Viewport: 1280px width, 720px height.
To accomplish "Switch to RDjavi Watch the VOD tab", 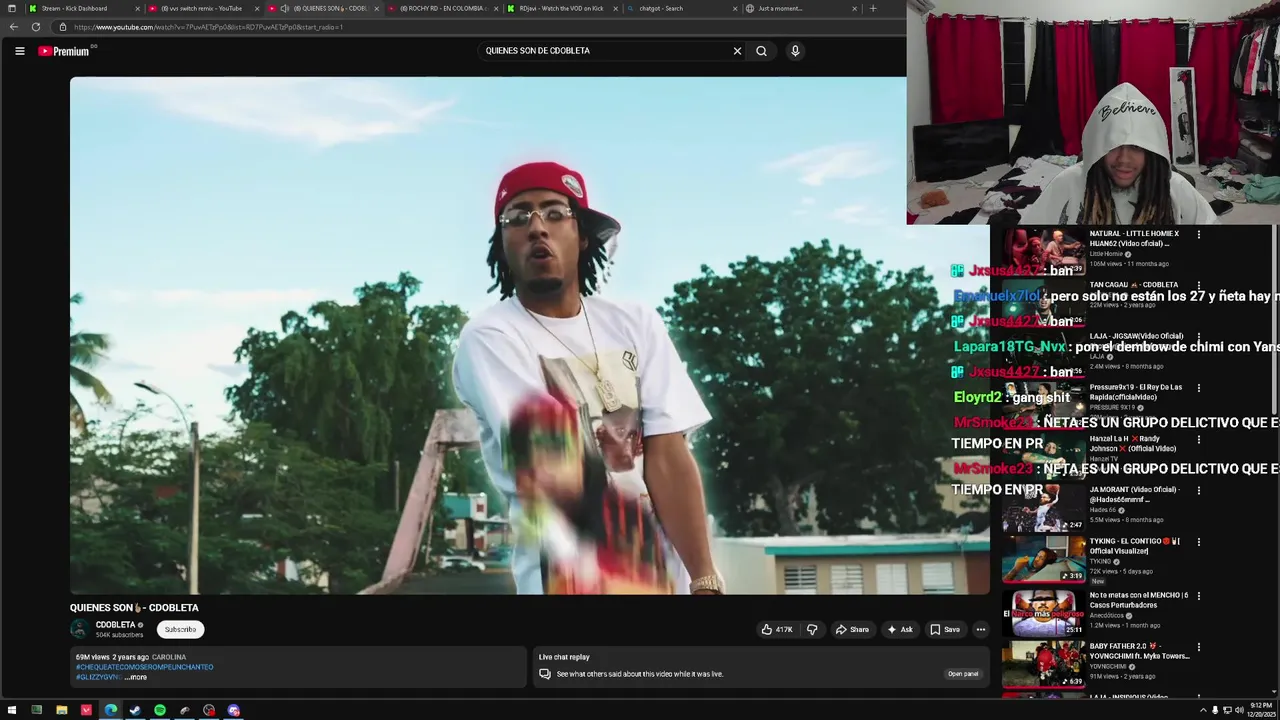I will (x=561, y=8).
